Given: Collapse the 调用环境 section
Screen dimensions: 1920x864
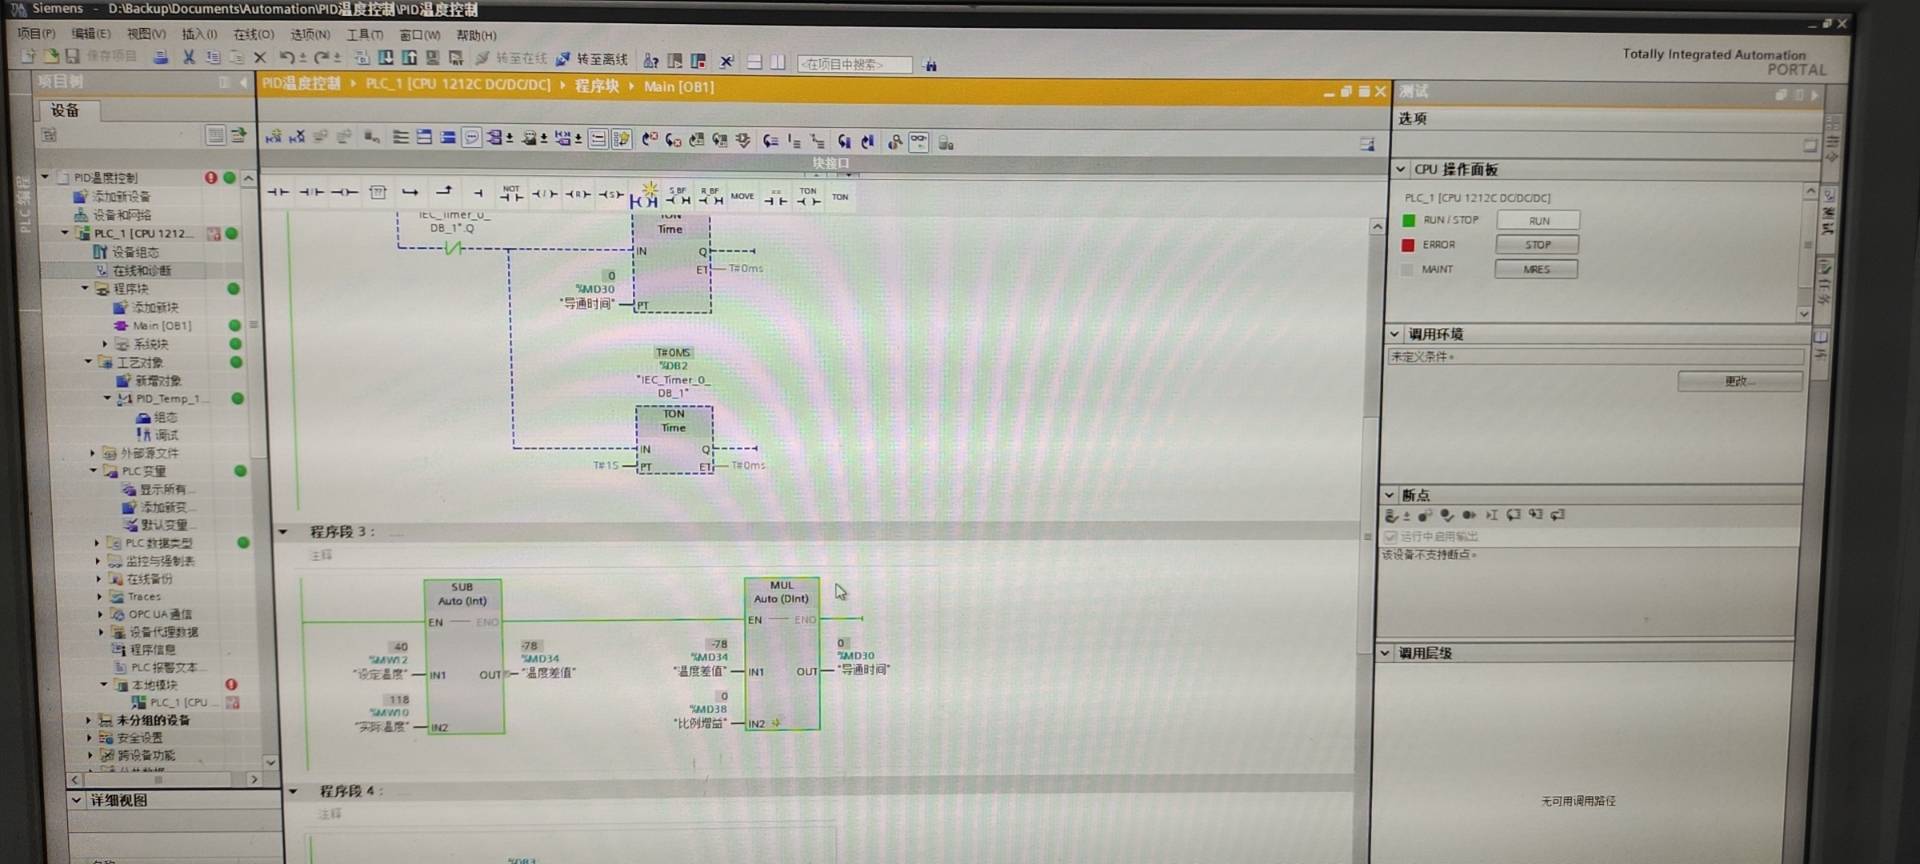Looking at the screenshot, I should coord(1395,334).
